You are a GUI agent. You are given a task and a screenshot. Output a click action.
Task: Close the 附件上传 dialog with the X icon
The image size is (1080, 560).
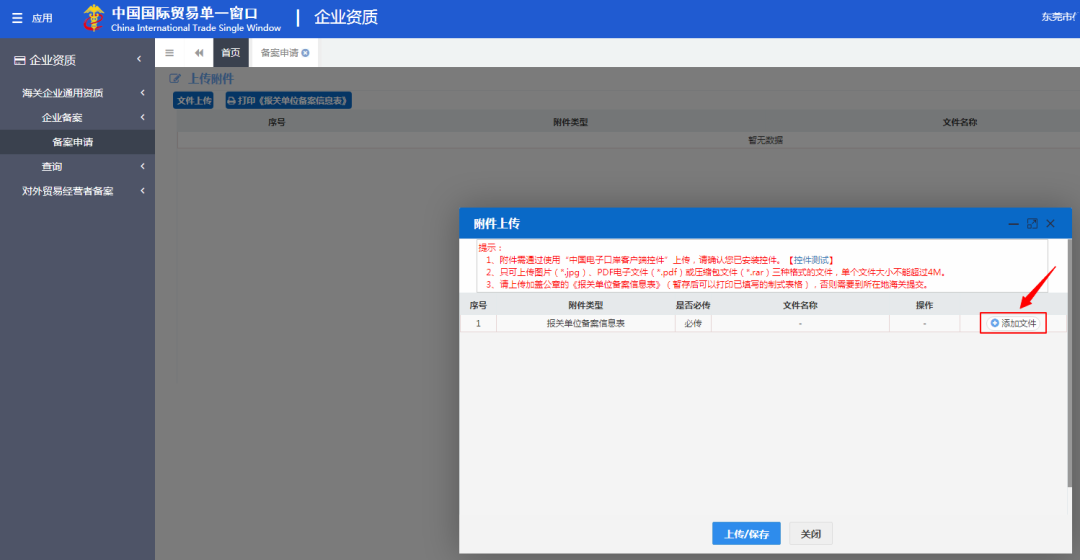point(1050,223)
